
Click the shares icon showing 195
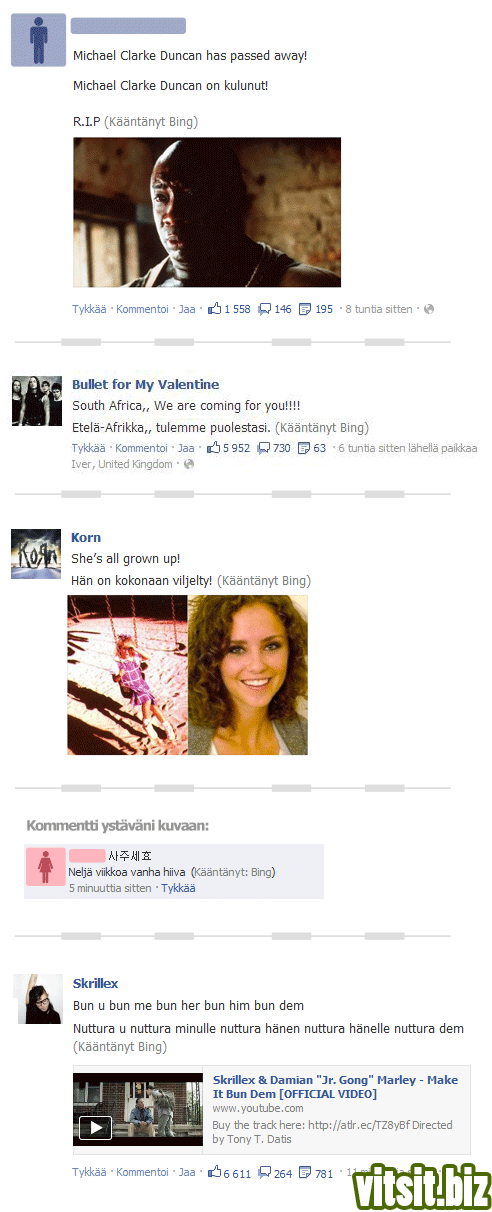coord(305,309)
